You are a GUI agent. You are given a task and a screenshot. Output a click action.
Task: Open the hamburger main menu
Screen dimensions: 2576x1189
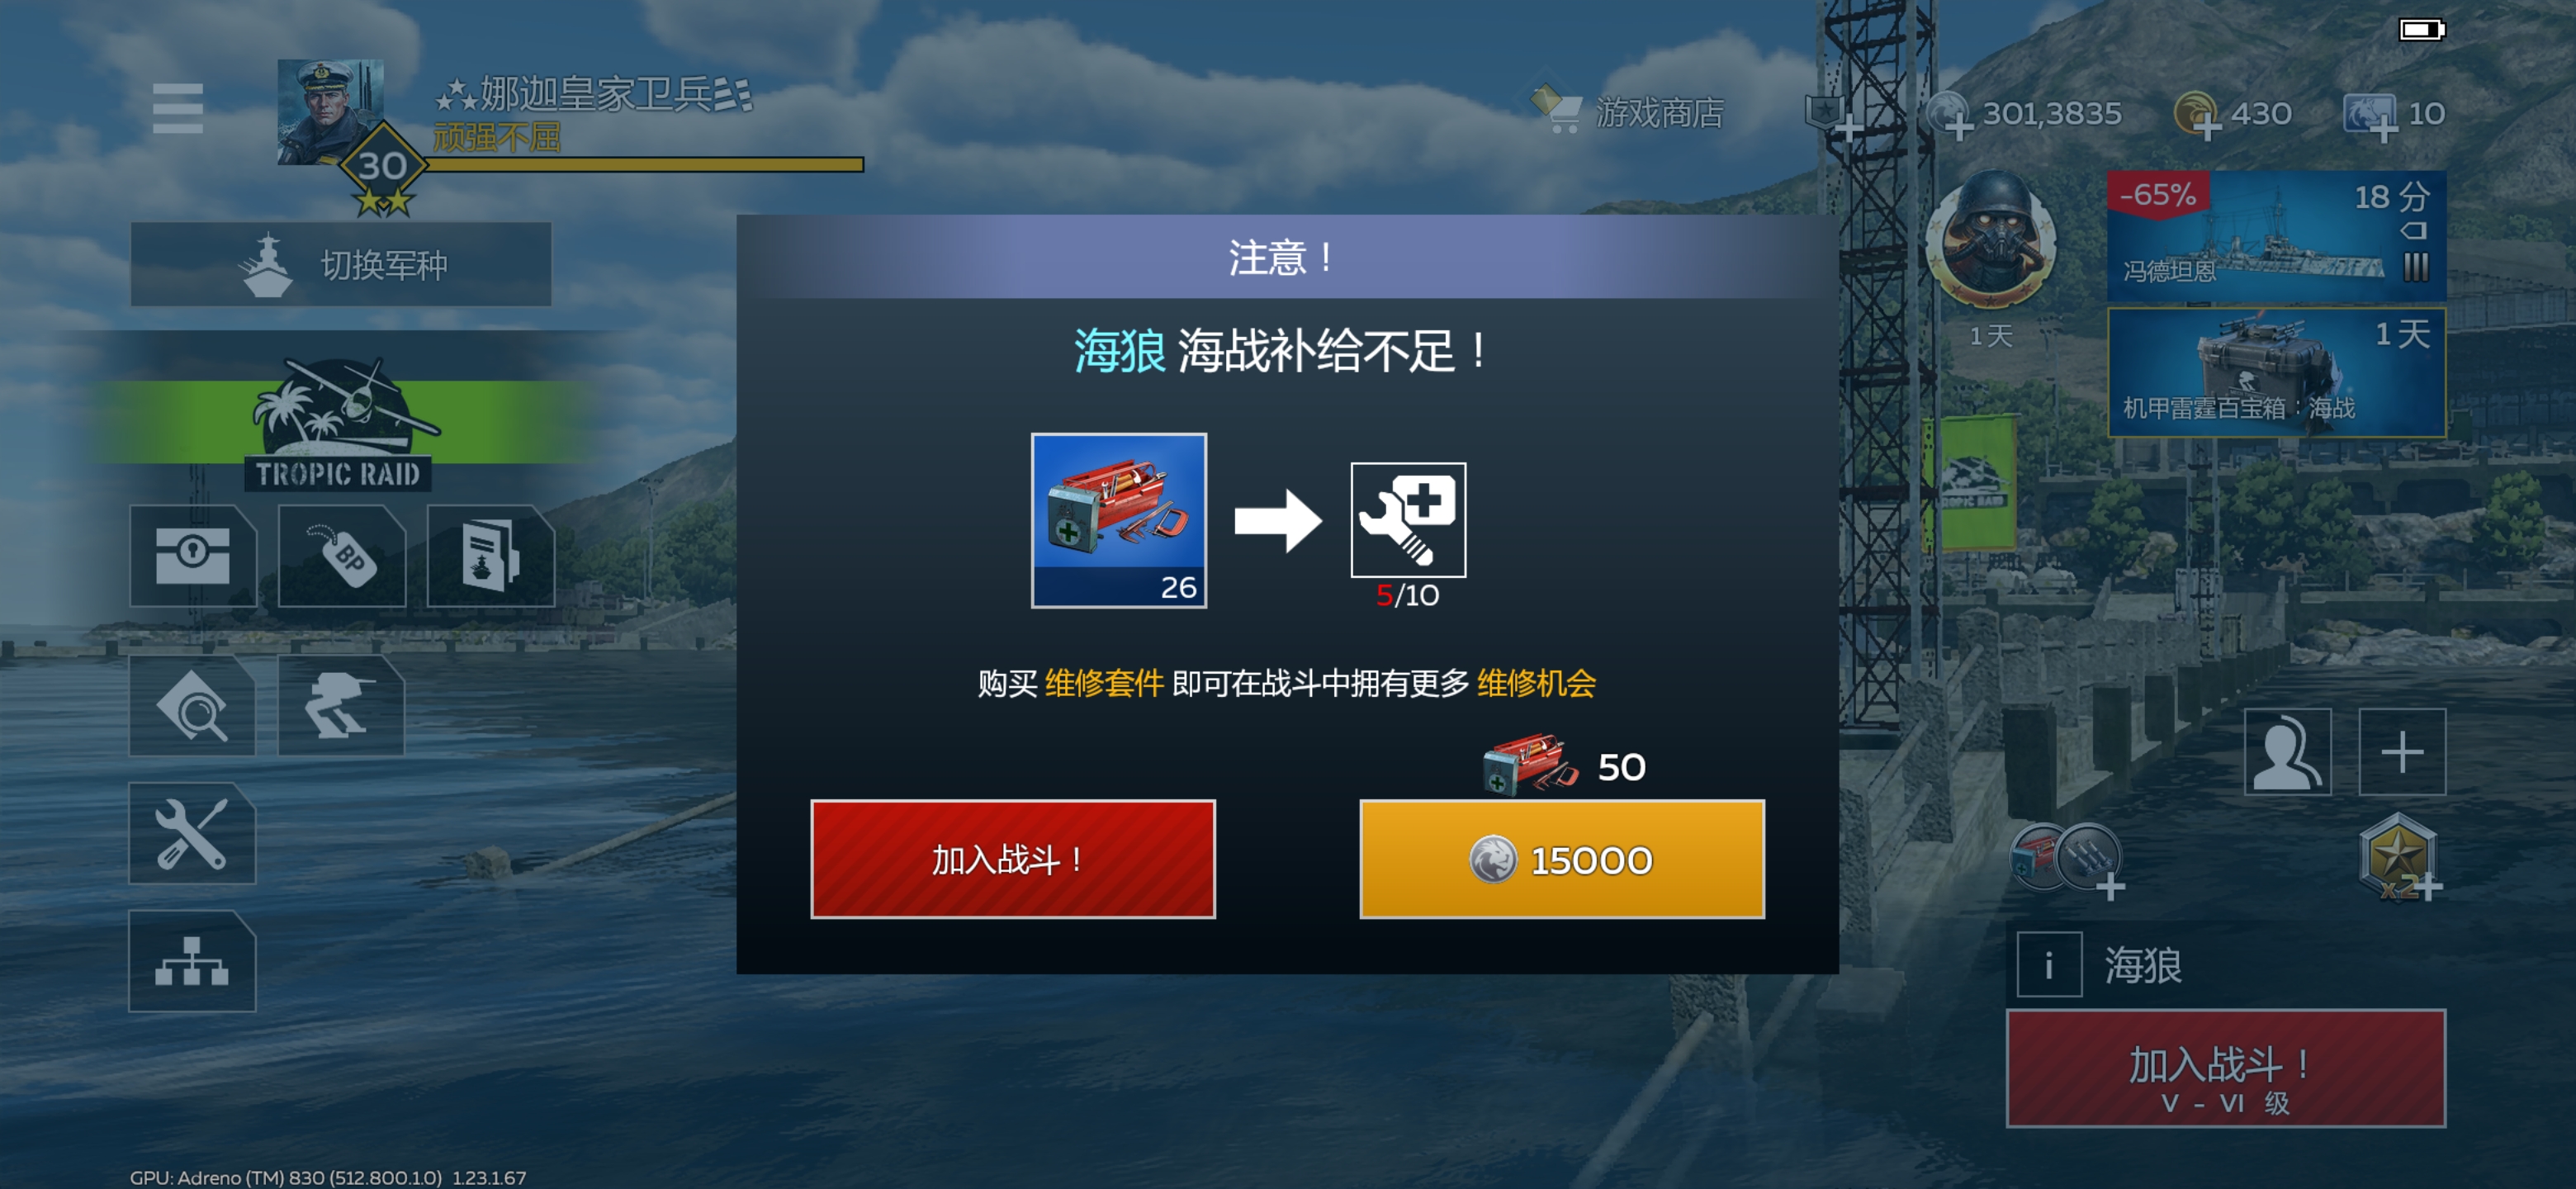pos(177,108)
